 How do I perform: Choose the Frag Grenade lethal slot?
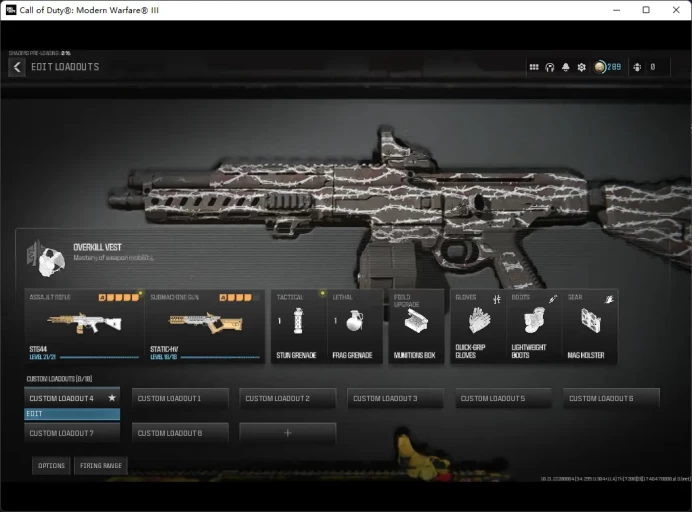(x=354, y=327)
